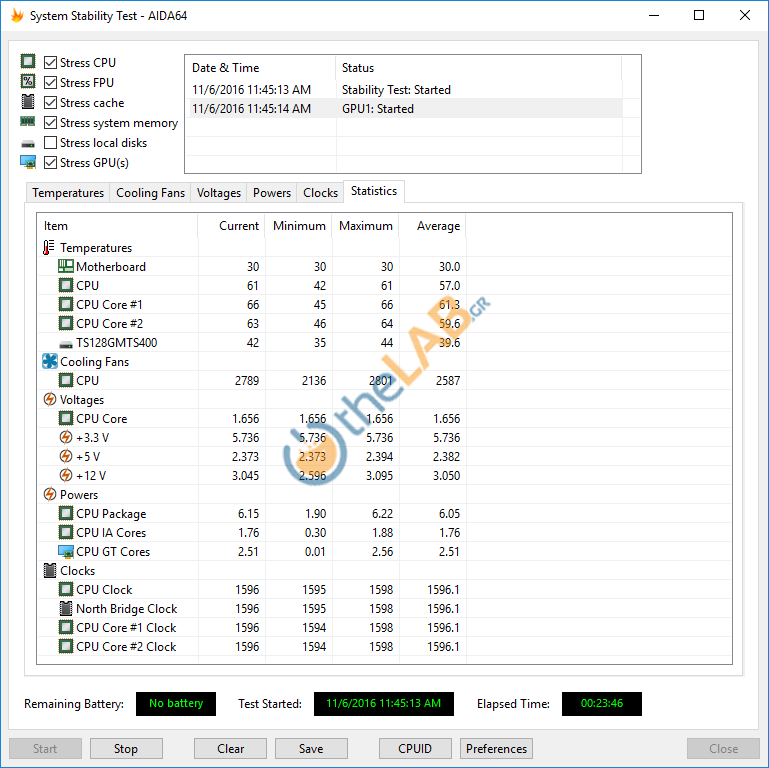Click the Save button

click(x=311, y=748)
